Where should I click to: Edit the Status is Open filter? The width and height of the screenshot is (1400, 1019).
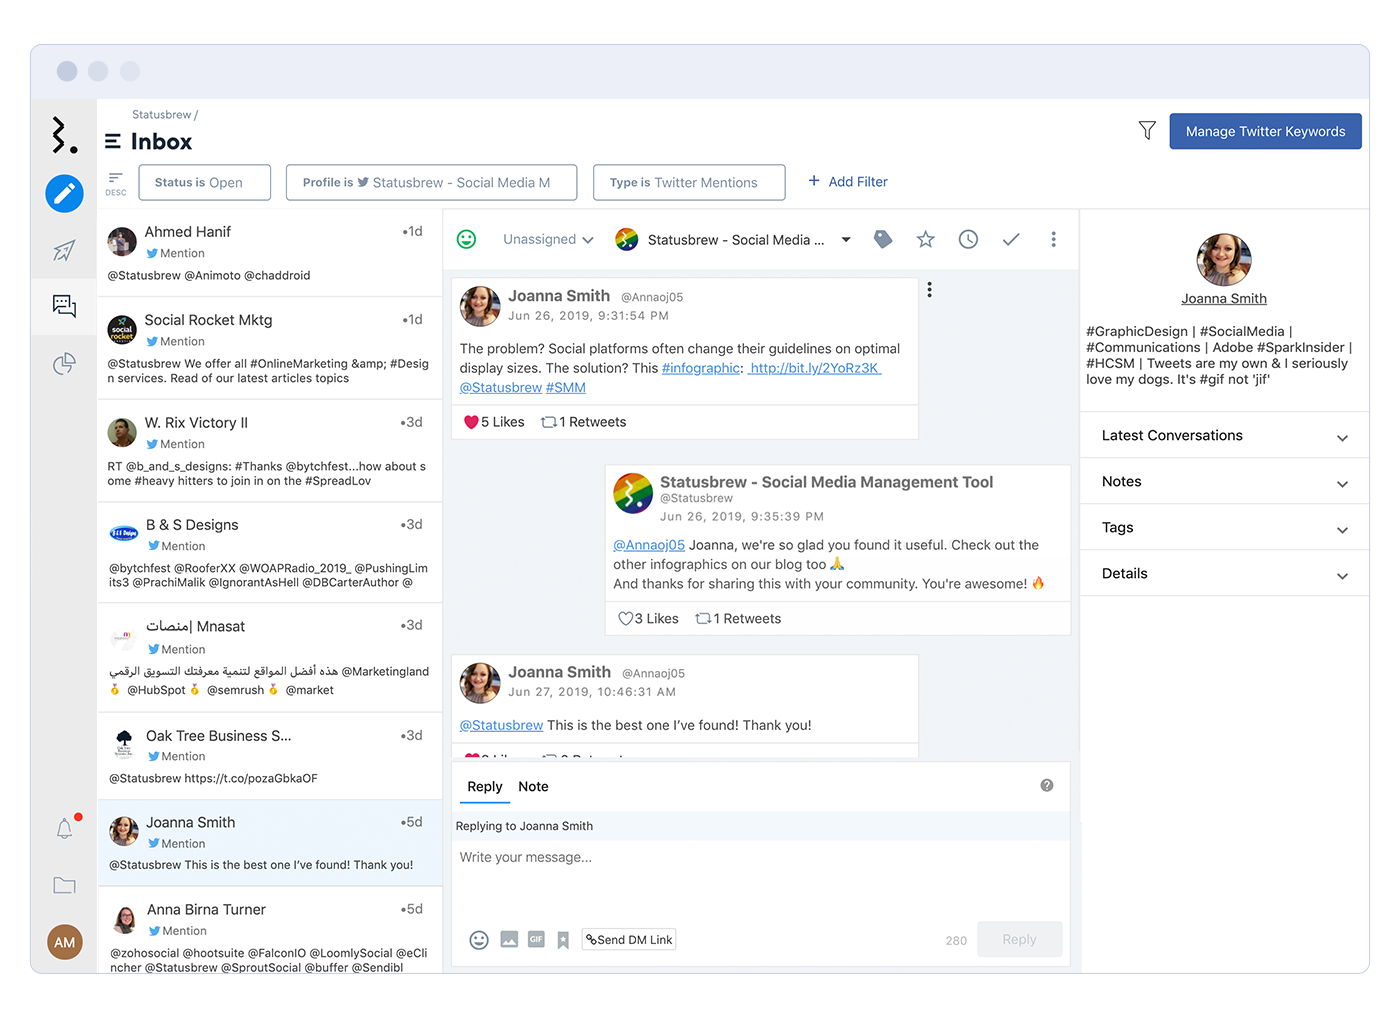[x=204, y=182]
